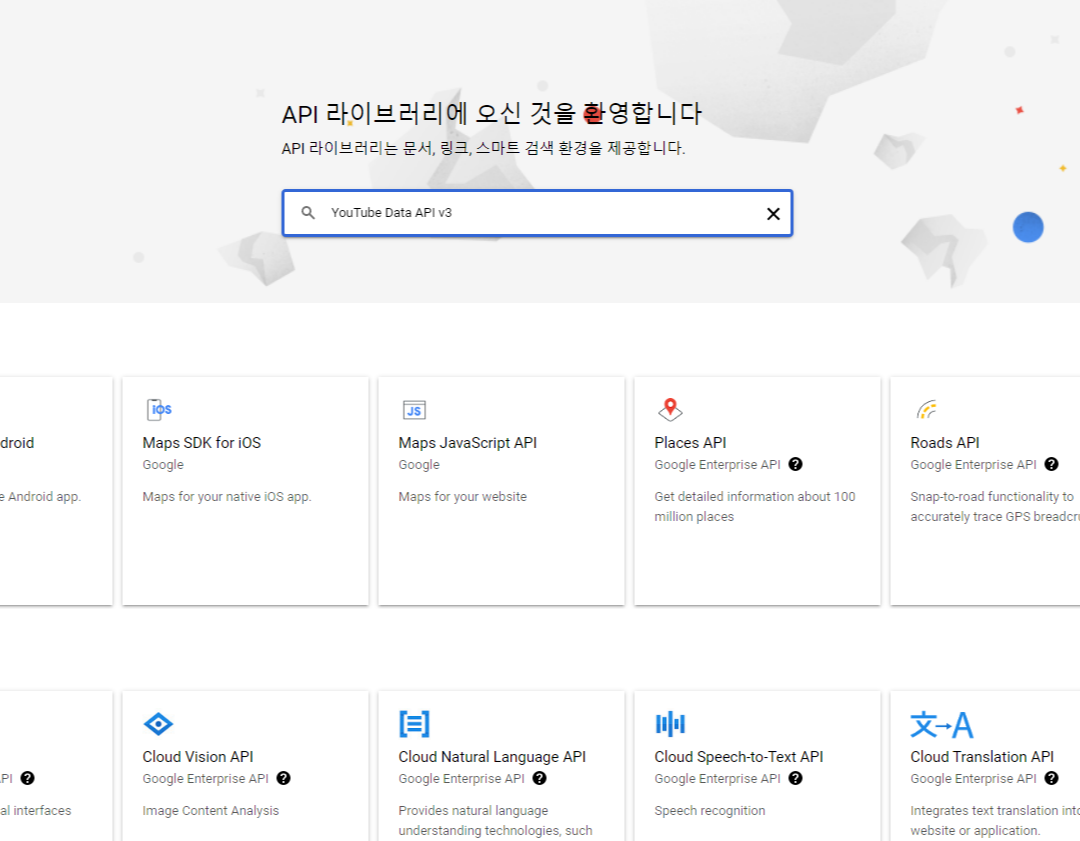
Task: Click the Cloud Natural Language API document icon
Action: point(414,724)
